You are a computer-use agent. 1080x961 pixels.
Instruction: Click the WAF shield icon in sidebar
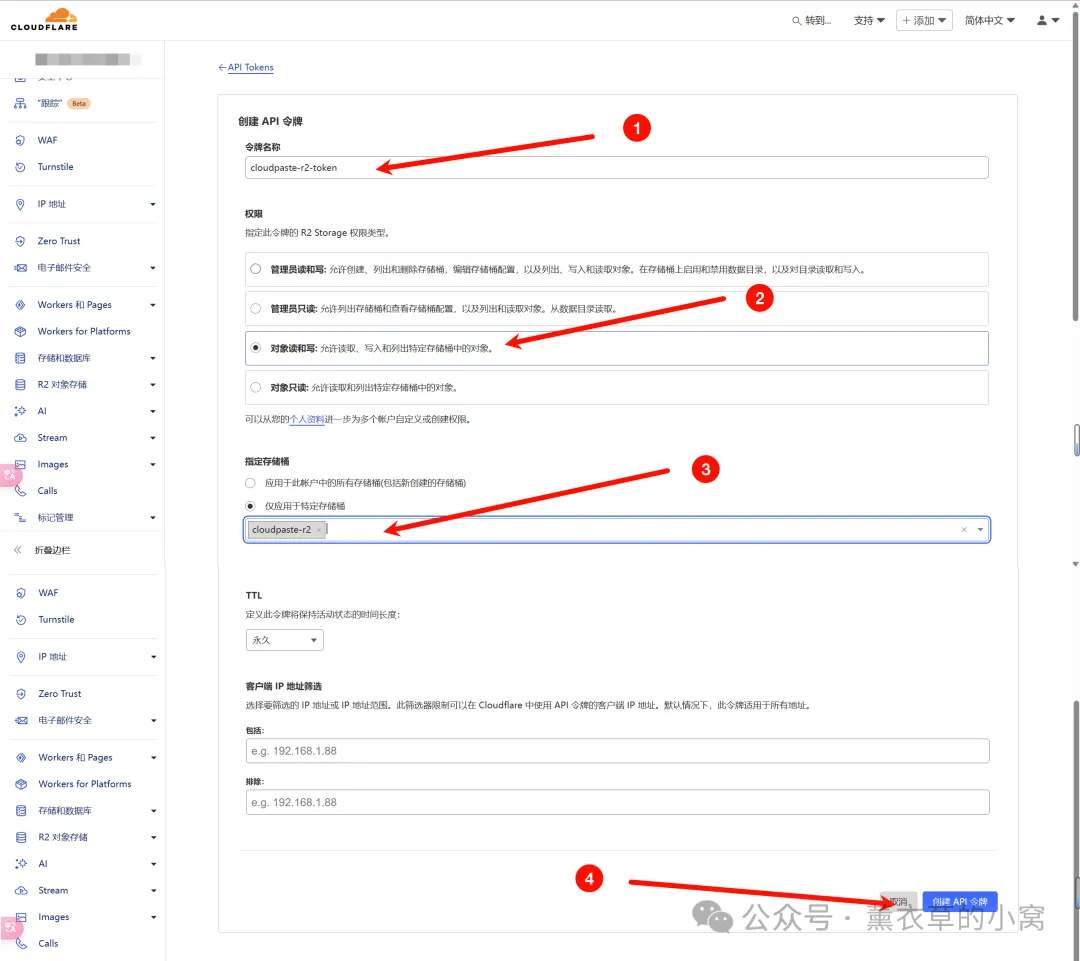click(x=20, y=140)
